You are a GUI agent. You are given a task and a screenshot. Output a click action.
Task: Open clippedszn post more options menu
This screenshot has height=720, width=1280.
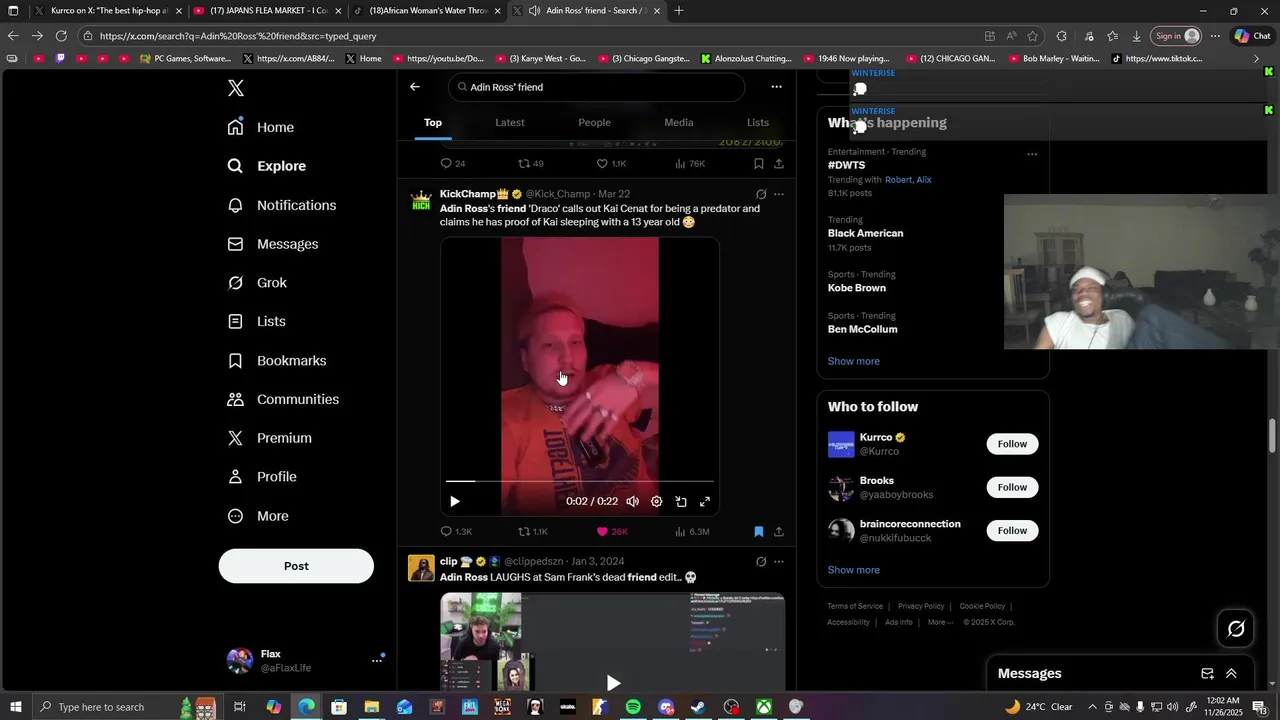point(779,562)
